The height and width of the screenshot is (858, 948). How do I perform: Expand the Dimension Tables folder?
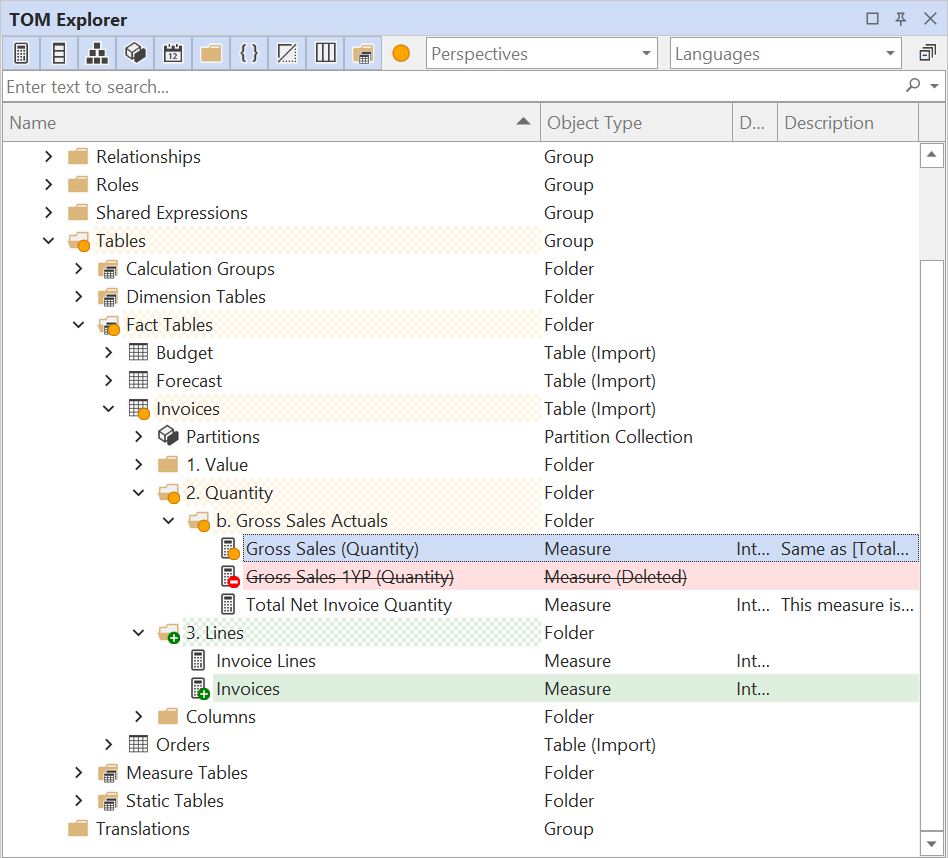(x=79, y=296)
